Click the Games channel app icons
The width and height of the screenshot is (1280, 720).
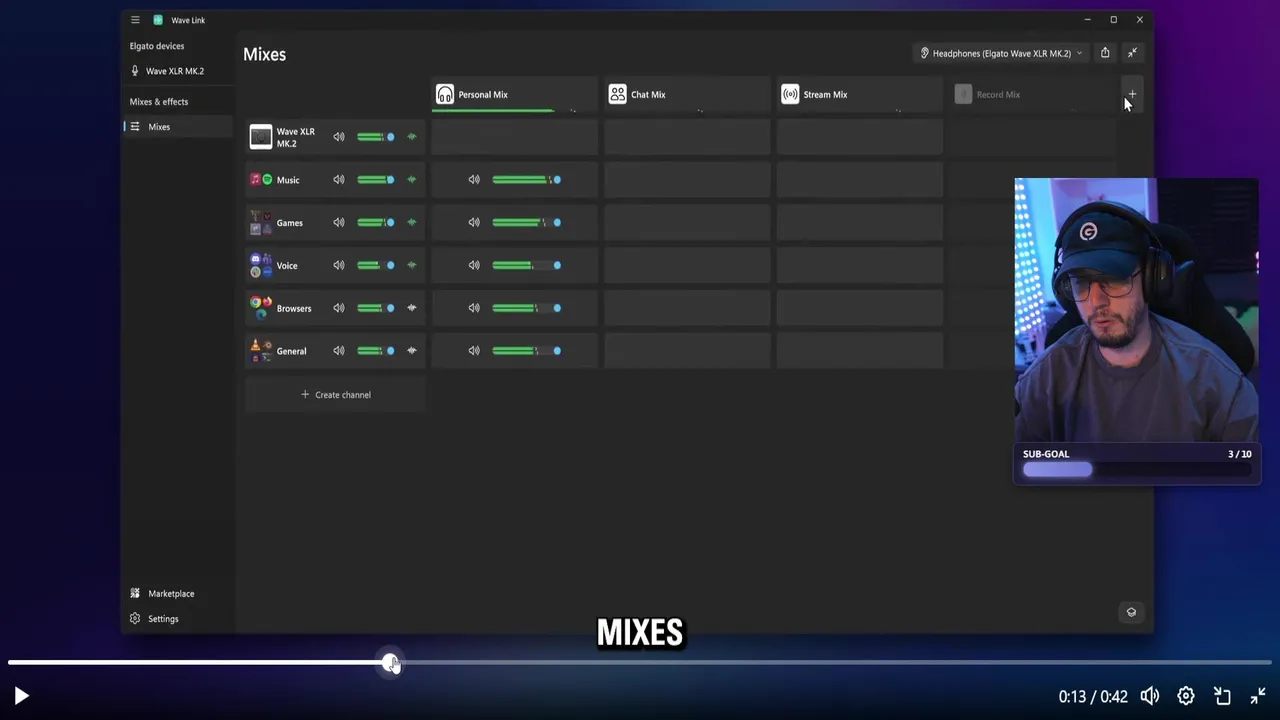[261, 222]
